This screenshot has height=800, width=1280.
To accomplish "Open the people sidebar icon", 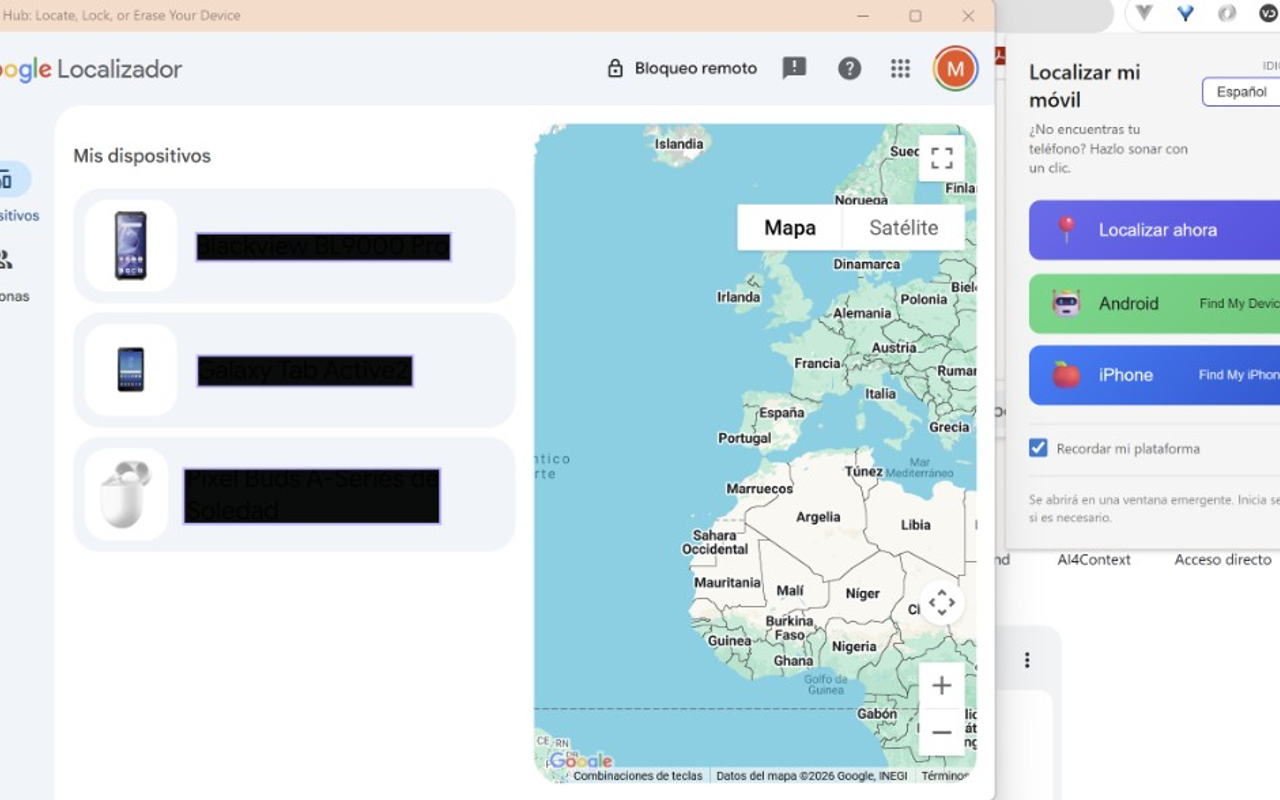I will pyautogui.click(x=6, y=260).
